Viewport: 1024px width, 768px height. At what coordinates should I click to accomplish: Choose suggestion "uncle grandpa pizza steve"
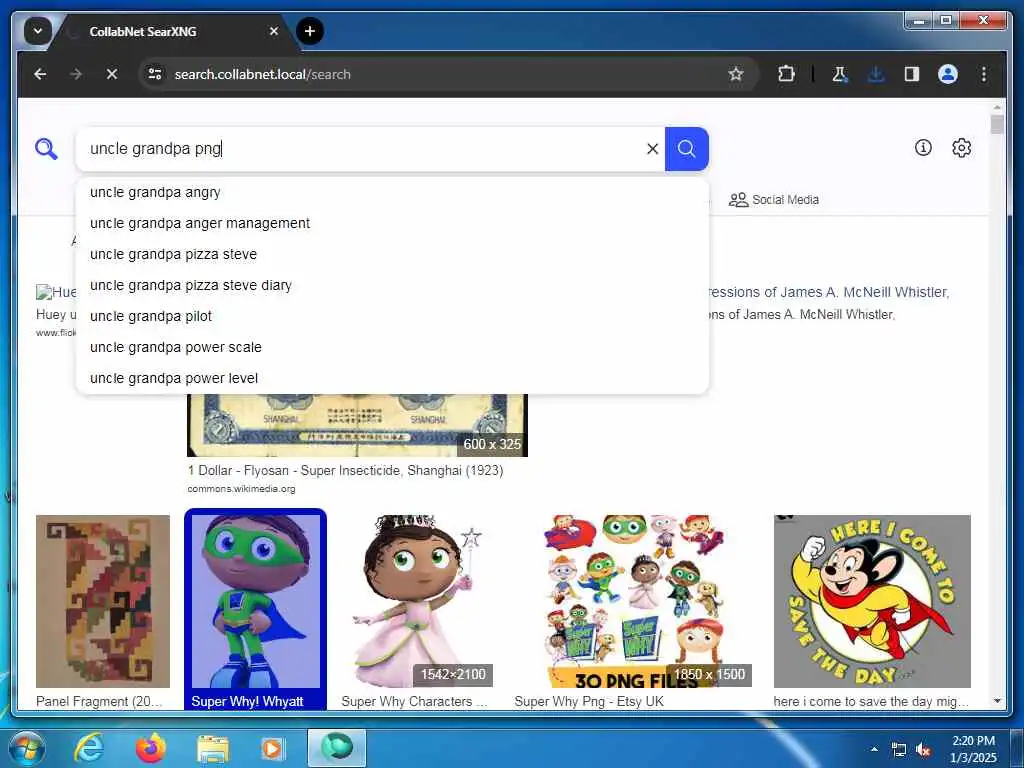(x=392, y=255)
